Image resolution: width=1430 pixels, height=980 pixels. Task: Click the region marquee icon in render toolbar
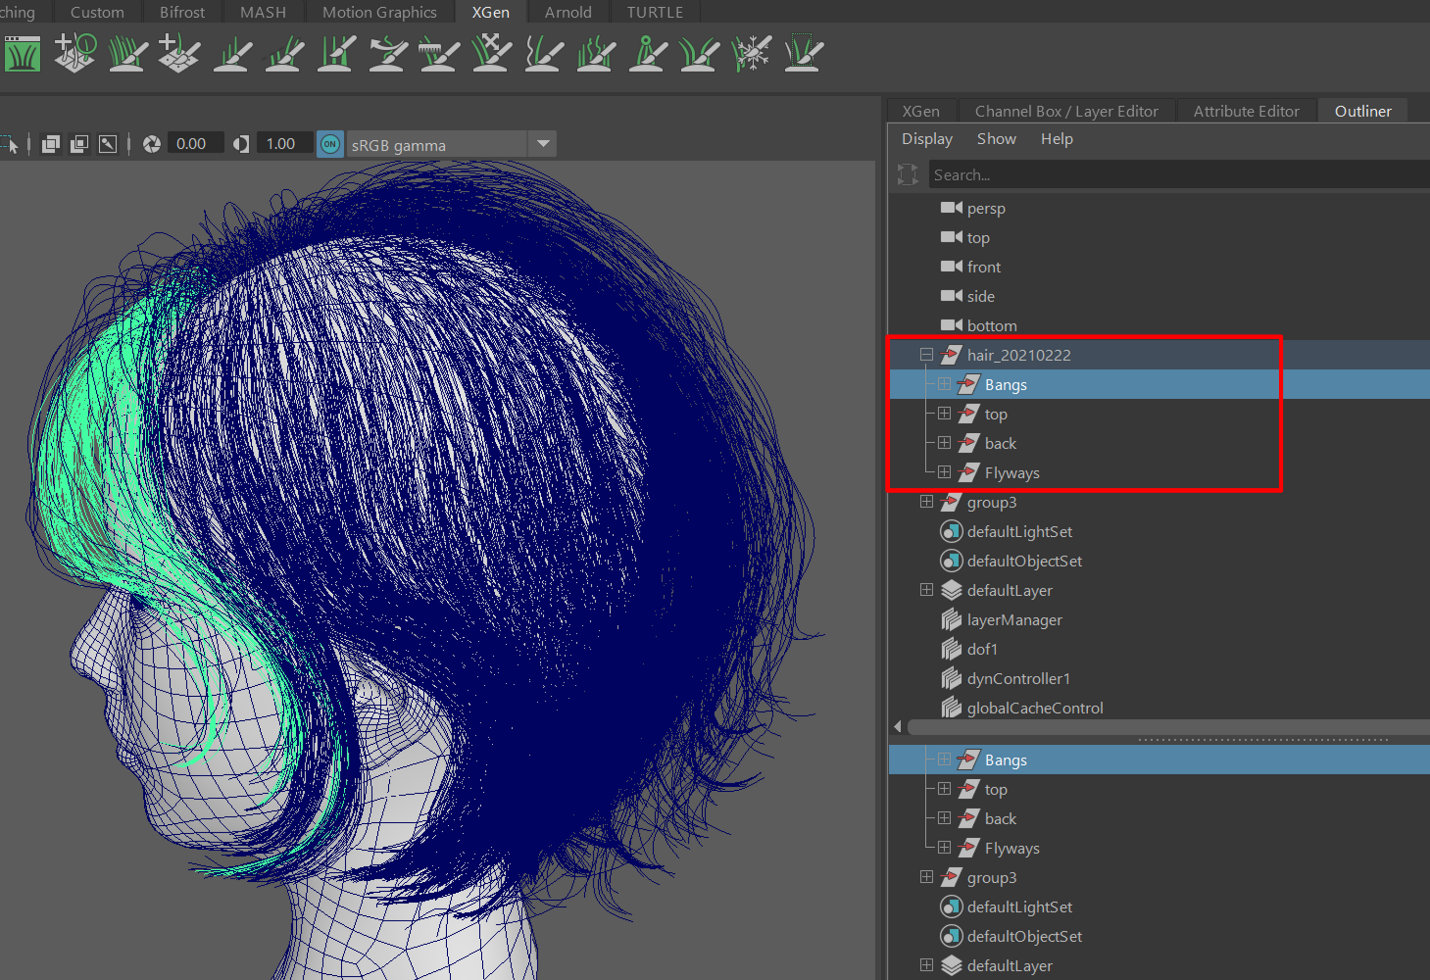point(106,143)
